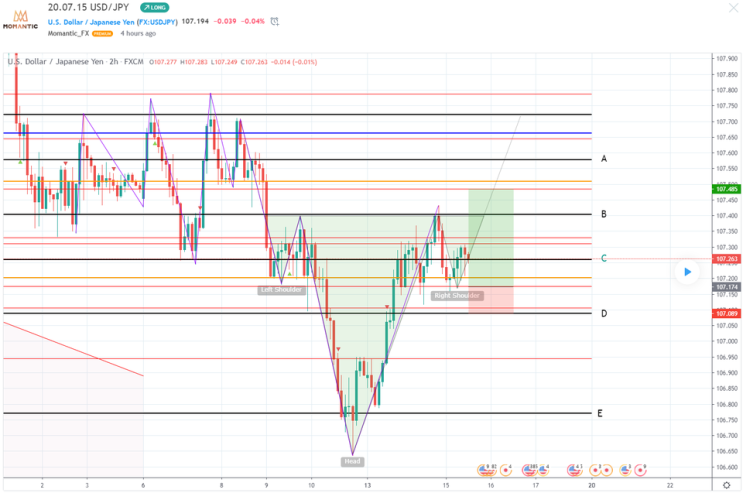The width and height of the screenshot is (743, 493).
Task: Open Japan flag event icon numbered 4
Action: pos(506,470)
